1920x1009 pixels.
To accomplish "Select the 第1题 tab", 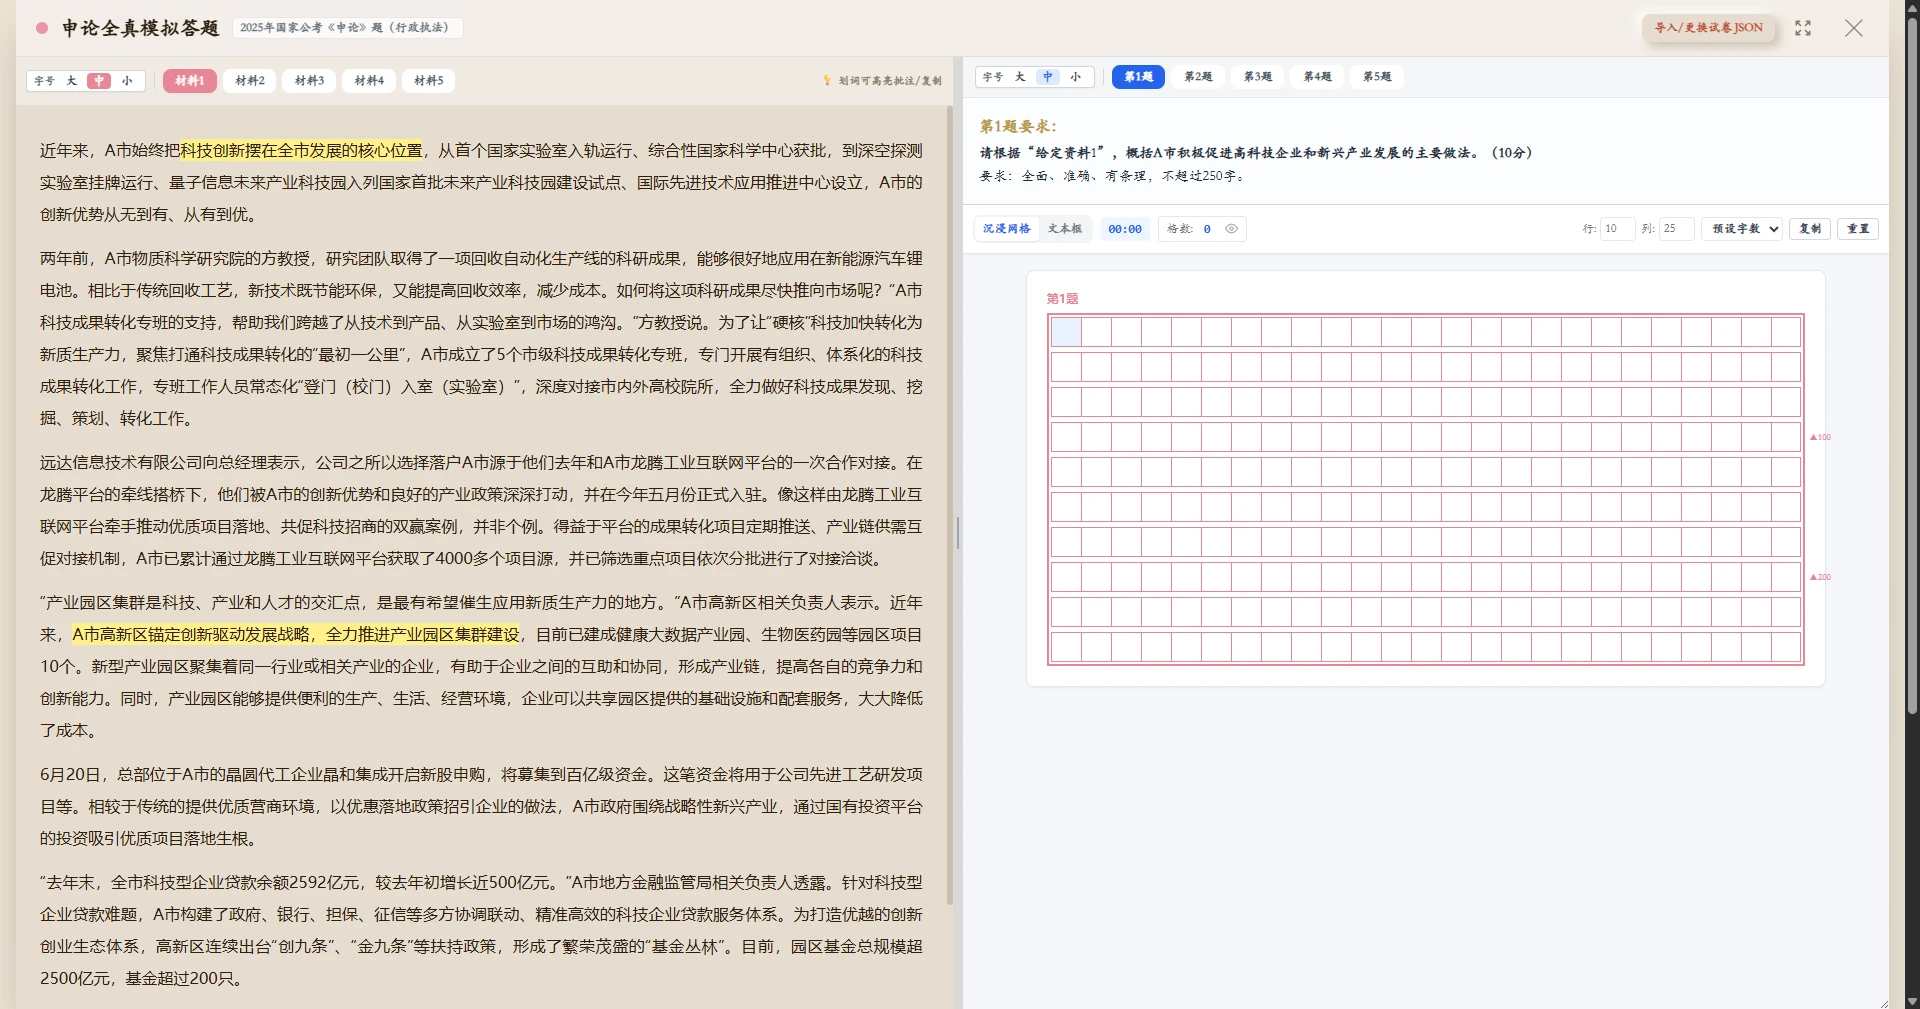I will (x=1138, y=77).
